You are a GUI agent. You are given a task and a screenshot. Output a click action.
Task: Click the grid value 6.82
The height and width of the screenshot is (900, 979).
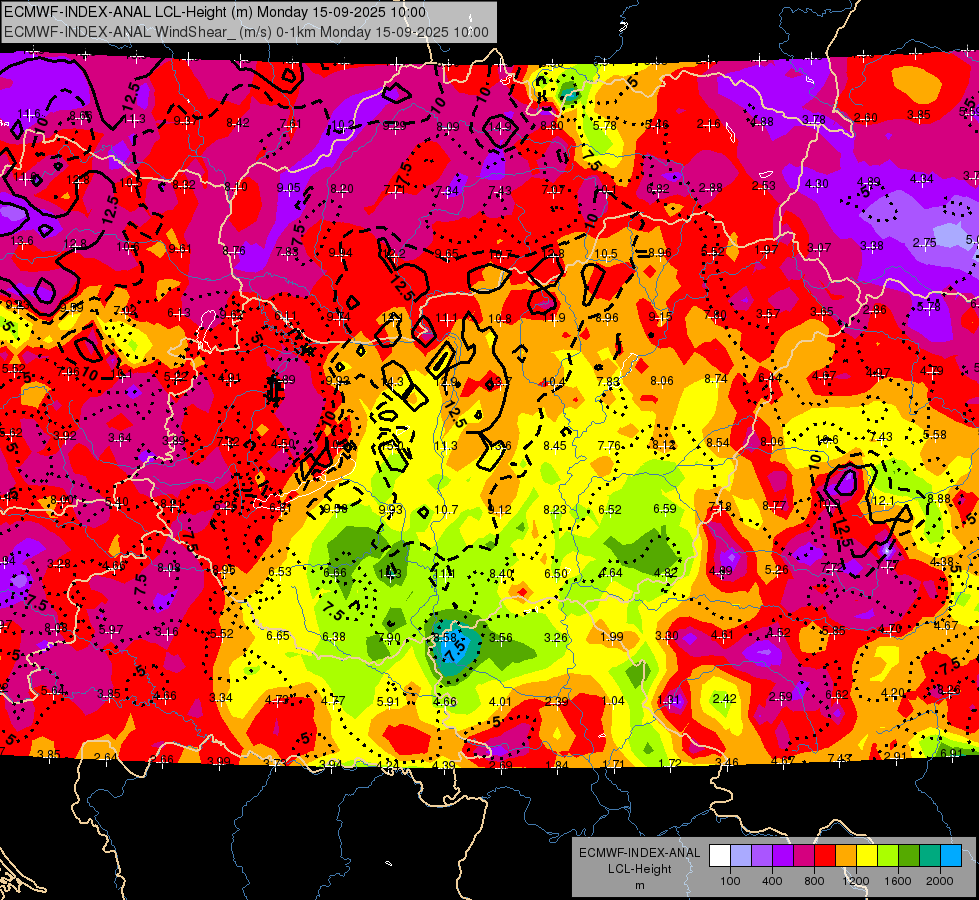[658, 189]
